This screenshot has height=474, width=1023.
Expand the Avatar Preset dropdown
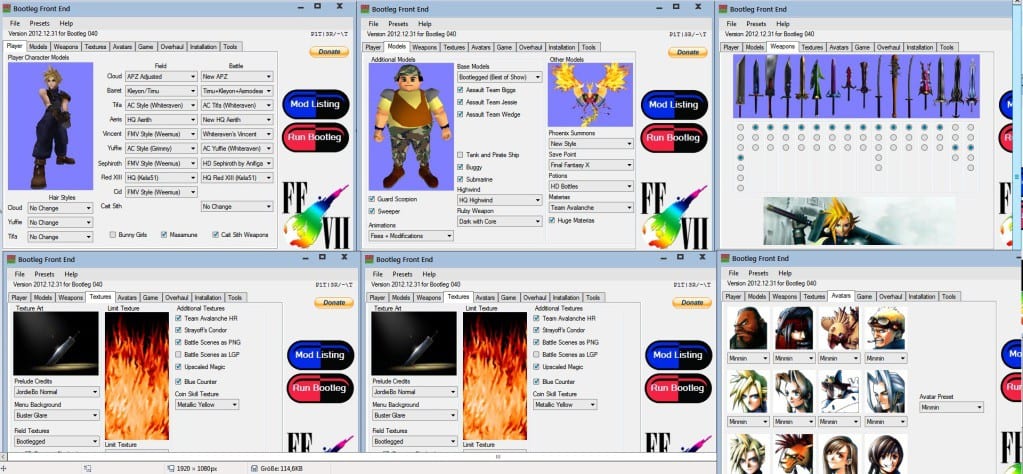(951, 407)
